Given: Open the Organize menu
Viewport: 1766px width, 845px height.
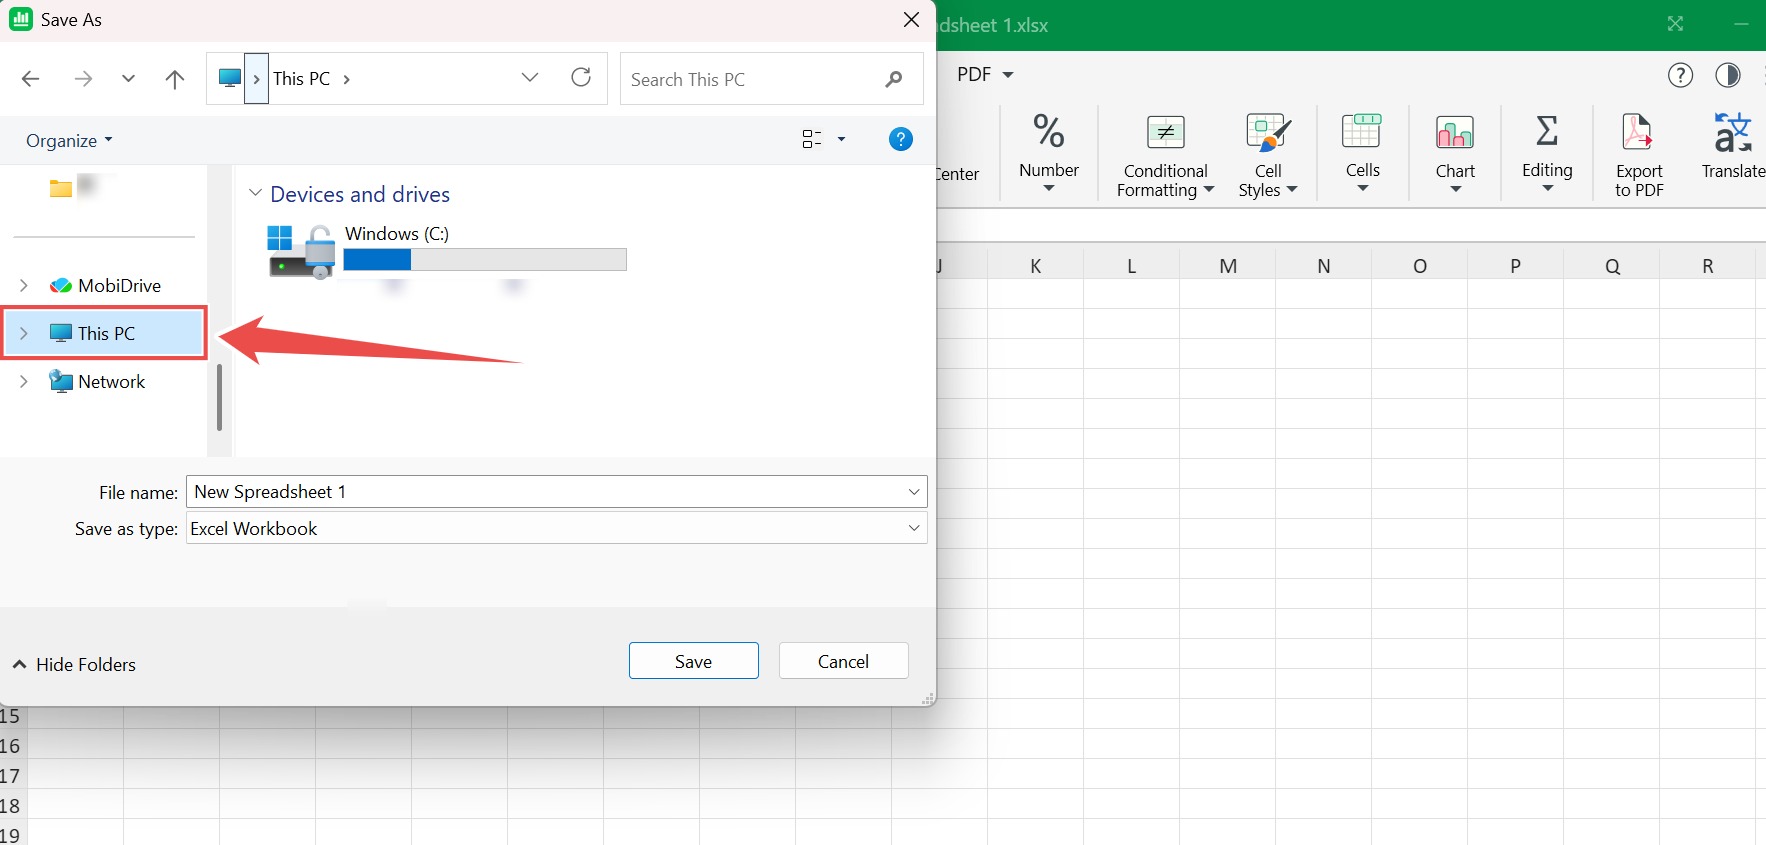Looking at the screenshot, I should pos(69,141).
